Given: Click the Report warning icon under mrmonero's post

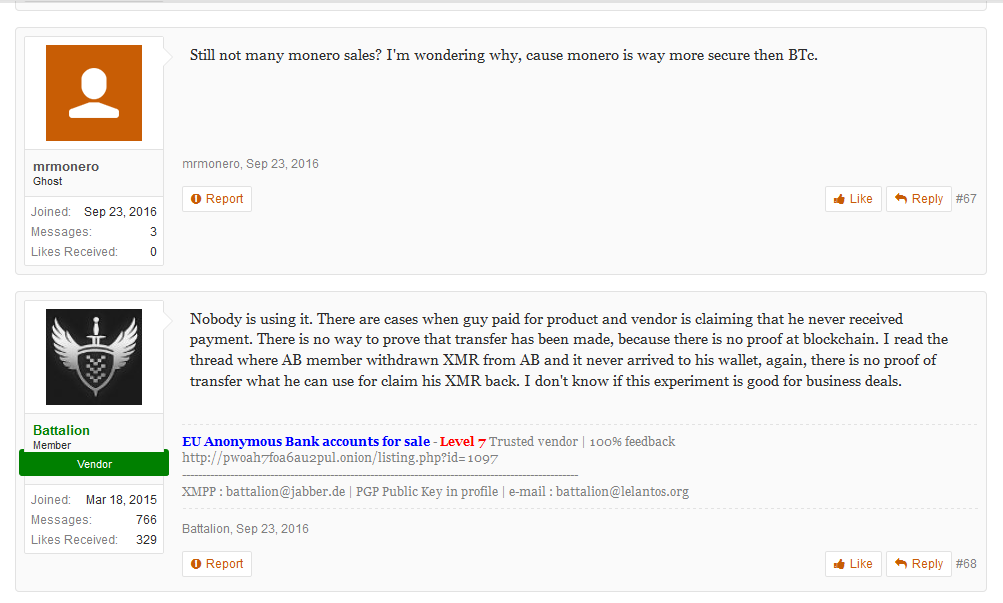Looking at the screenshot, I should [x=196, y=199].
